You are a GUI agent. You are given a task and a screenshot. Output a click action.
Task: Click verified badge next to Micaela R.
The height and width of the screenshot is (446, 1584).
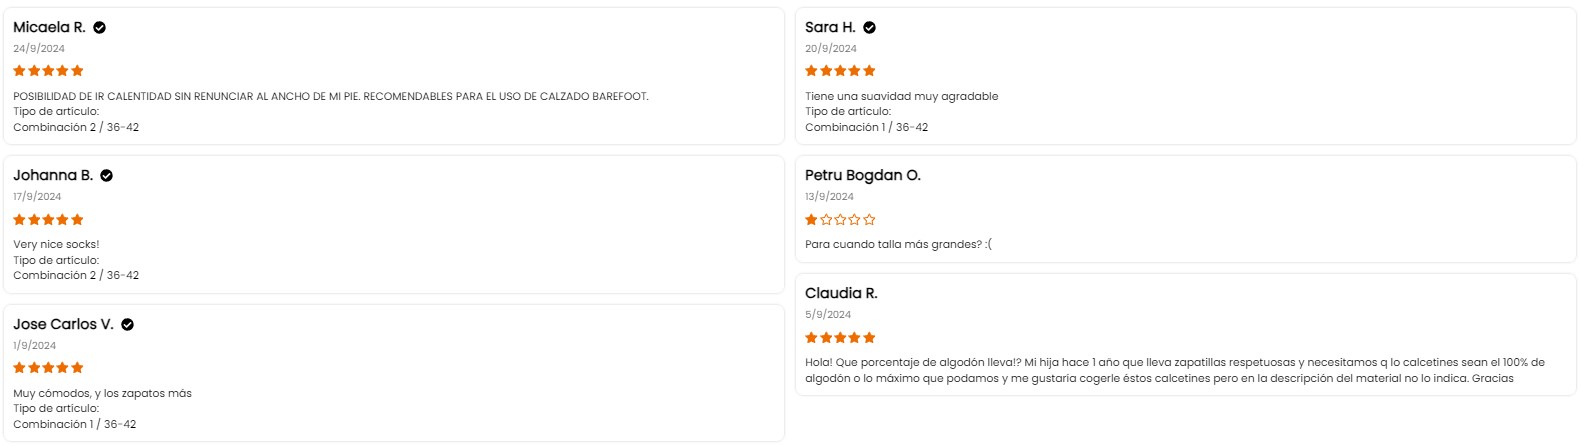pos(100,28)
